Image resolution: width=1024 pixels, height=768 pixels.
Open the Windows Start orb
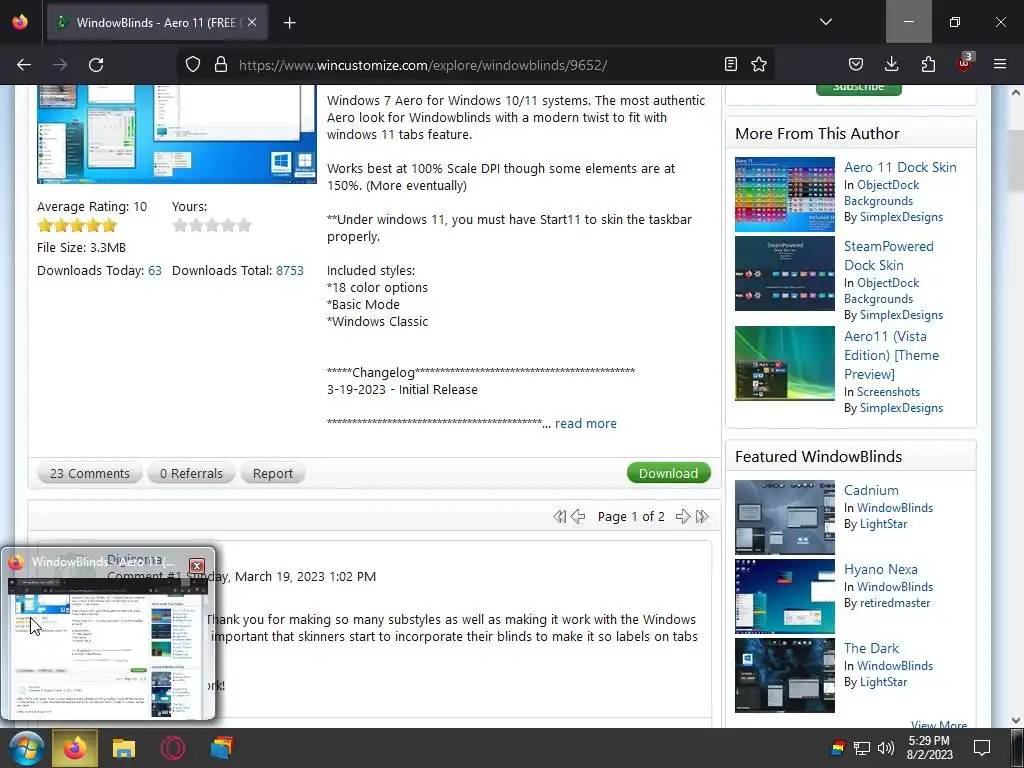[x=25, y=748]
